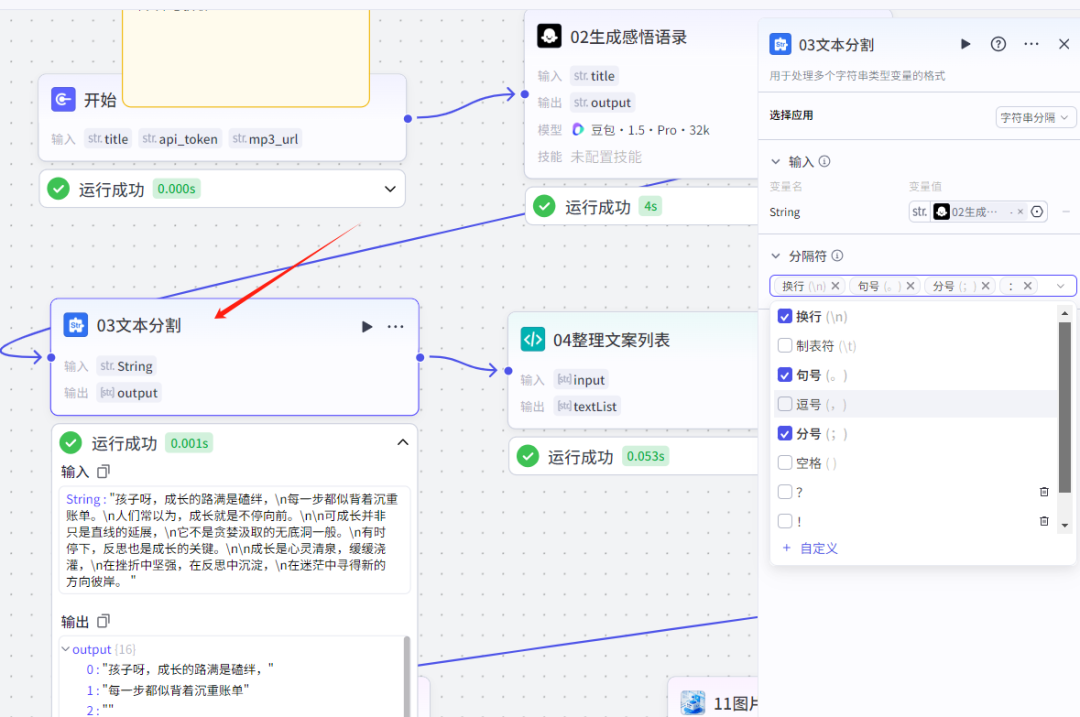Click the 04整理文案列表 code icon
This screenshot has width=1080, height=717.
532,339
